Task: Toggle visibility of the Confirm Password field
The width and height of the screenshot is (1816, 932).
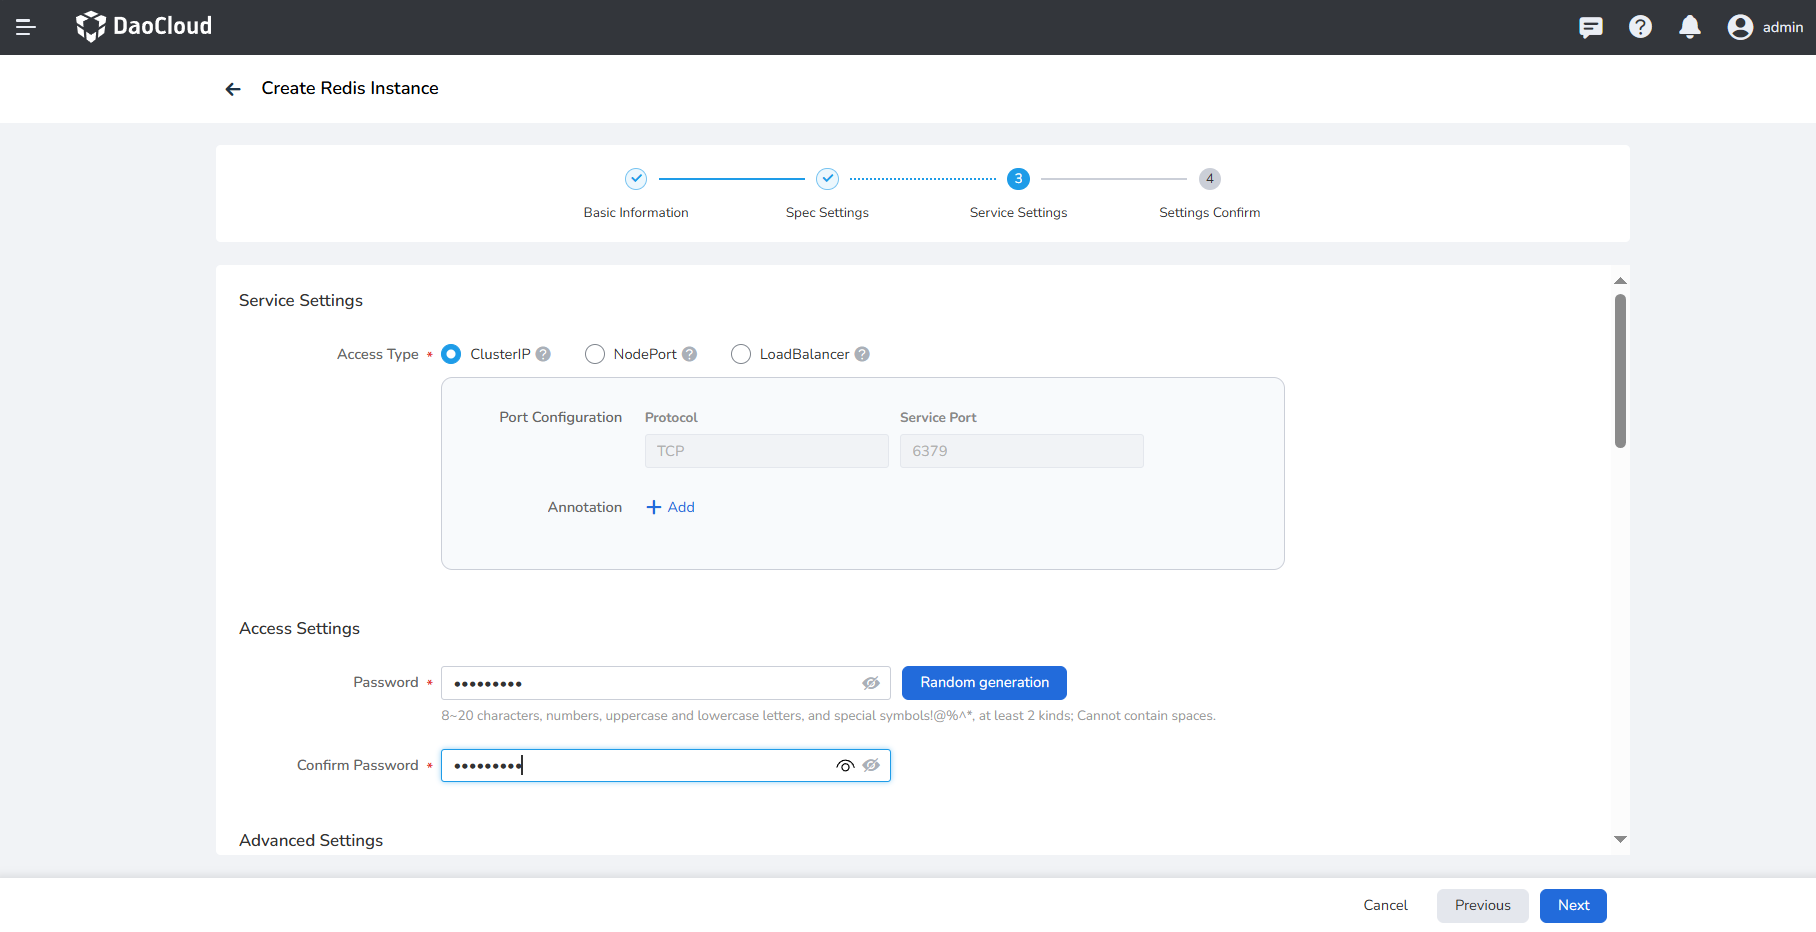Action: 871,765
